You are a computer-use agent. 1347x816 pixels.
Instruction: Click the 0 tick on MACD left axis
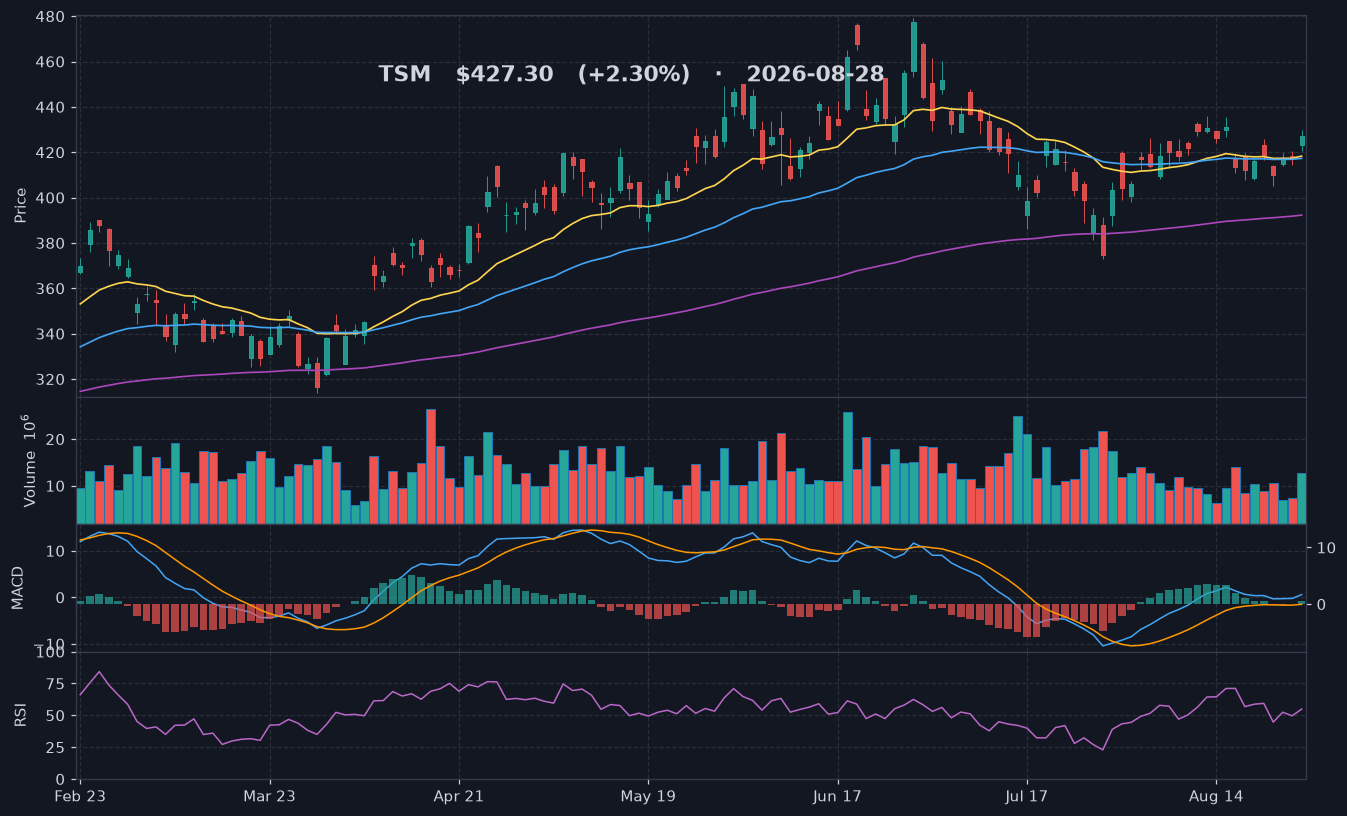pyautogui.click(x=61, y=598)
